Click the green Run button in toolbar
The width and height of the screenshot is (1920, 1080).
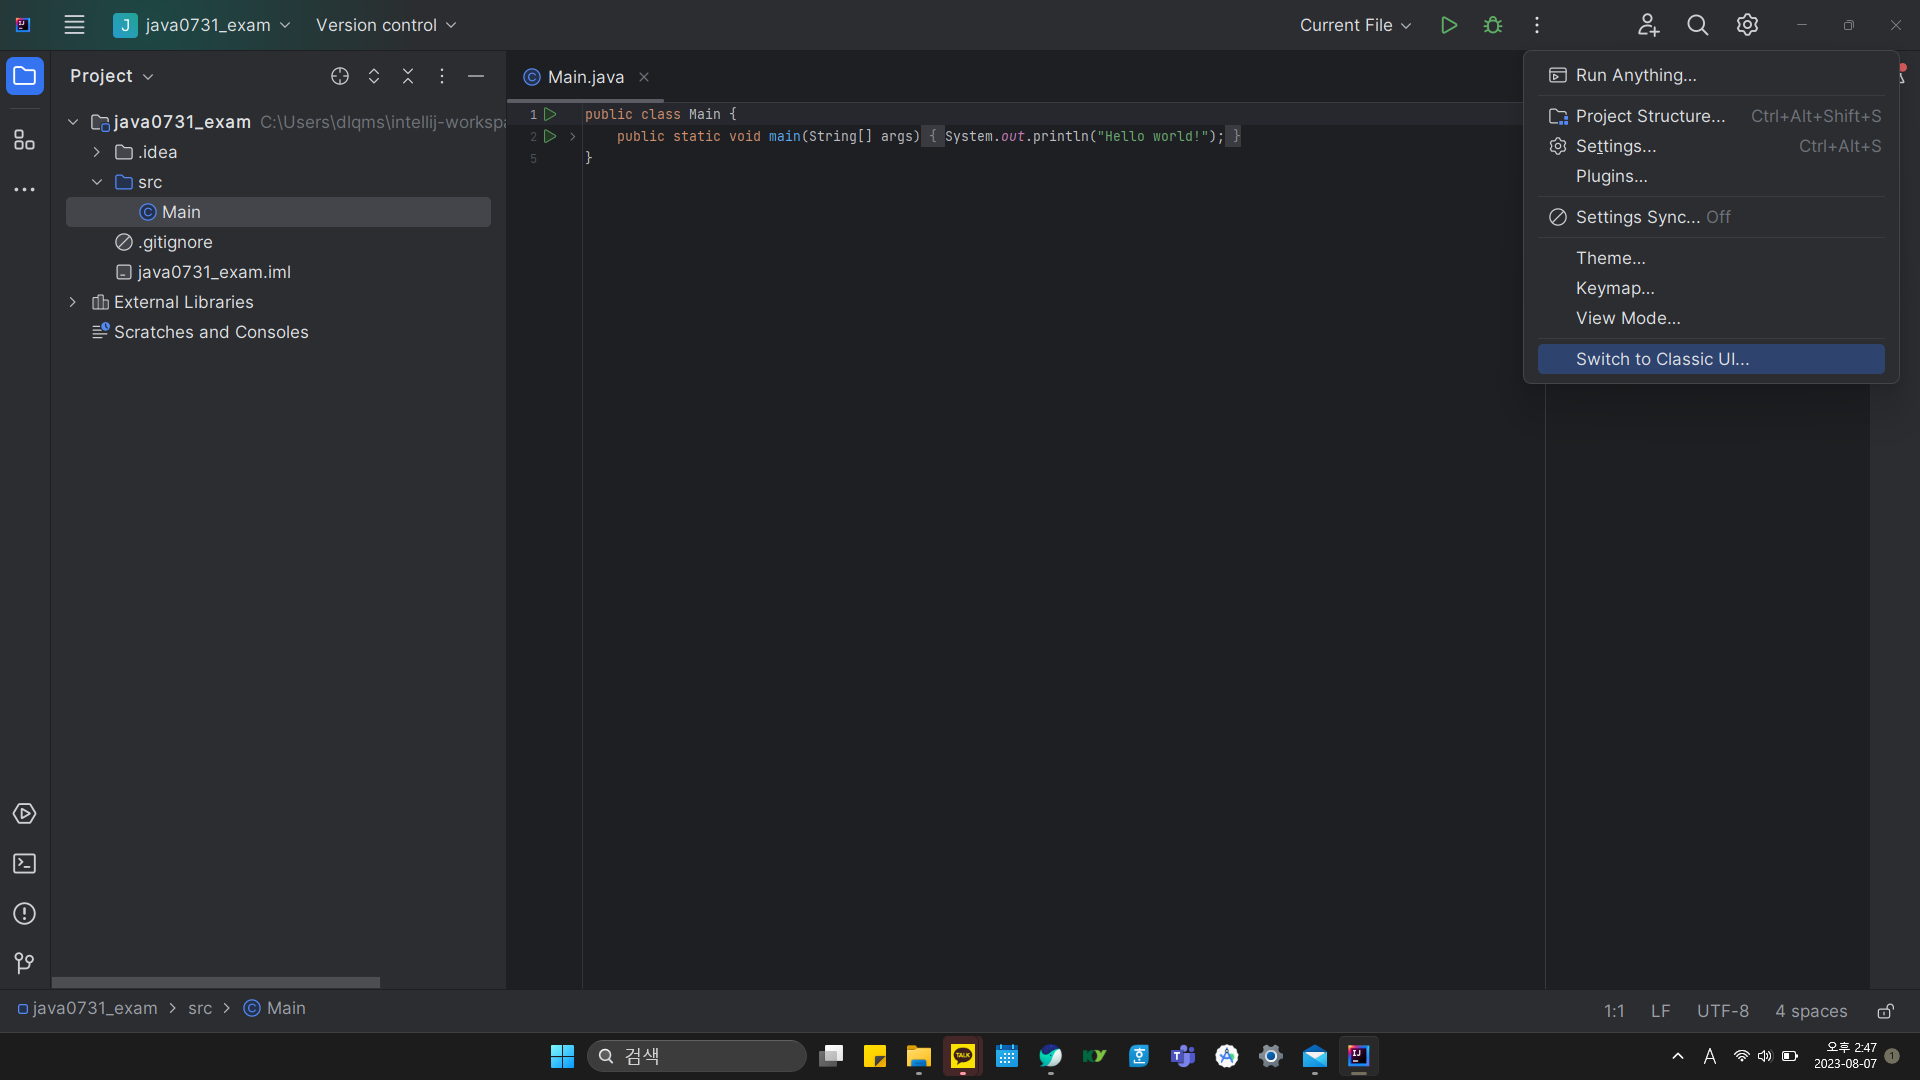coord(1448,25)
